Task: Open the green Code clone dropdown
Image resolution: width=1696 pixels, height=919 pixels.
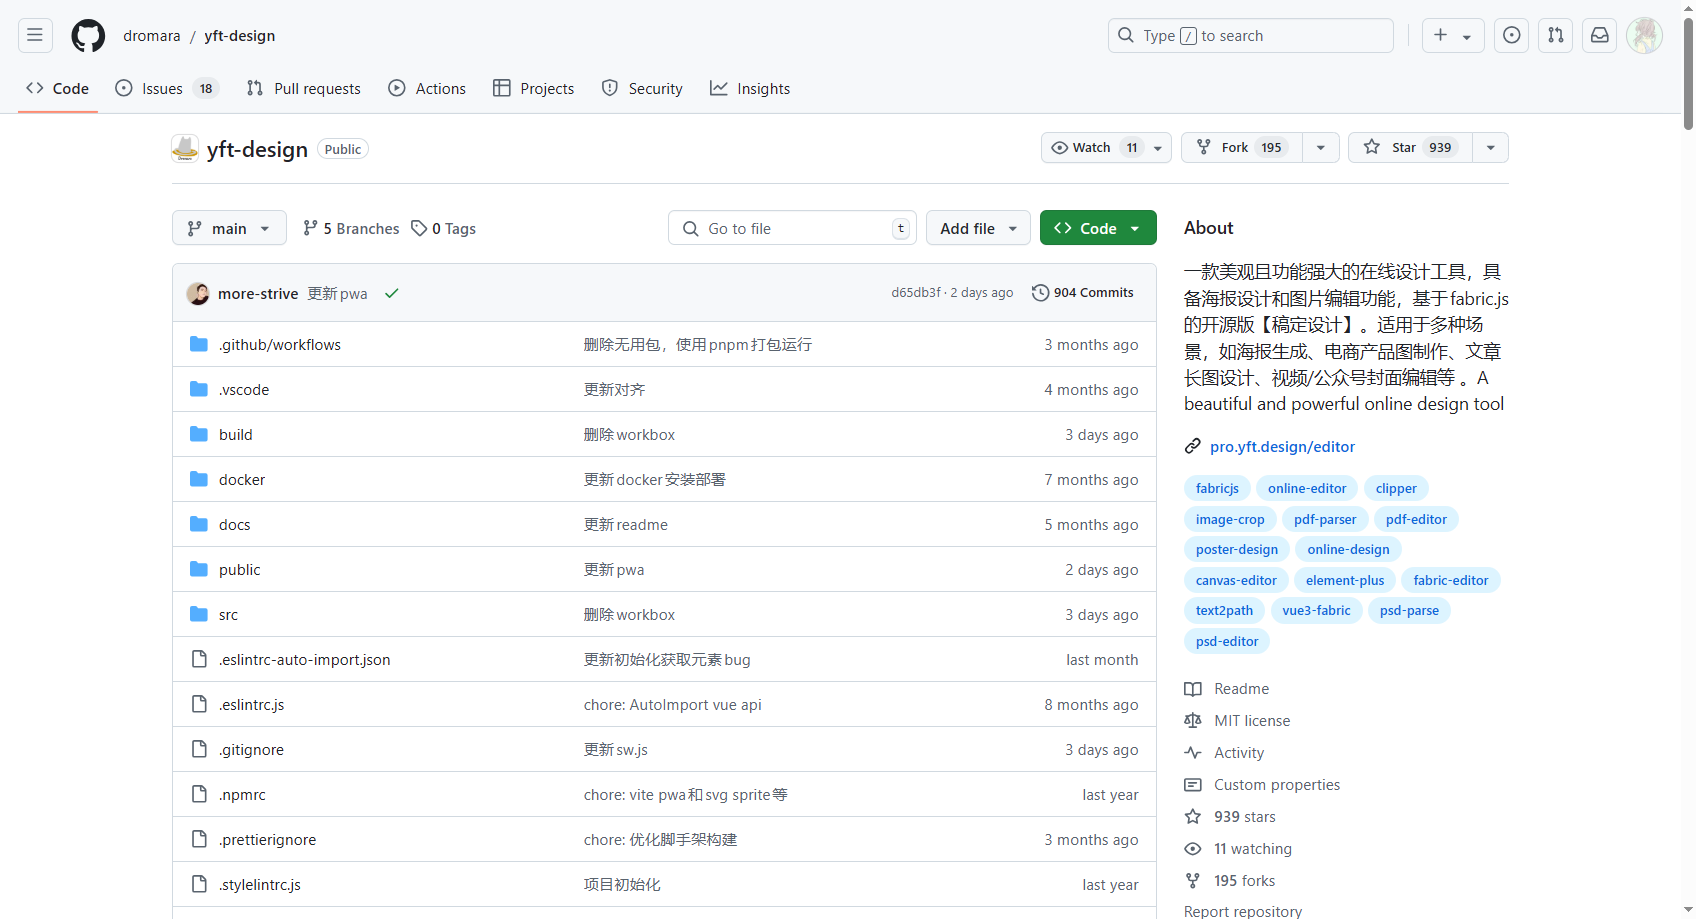Action: (x=1098, y=228)
